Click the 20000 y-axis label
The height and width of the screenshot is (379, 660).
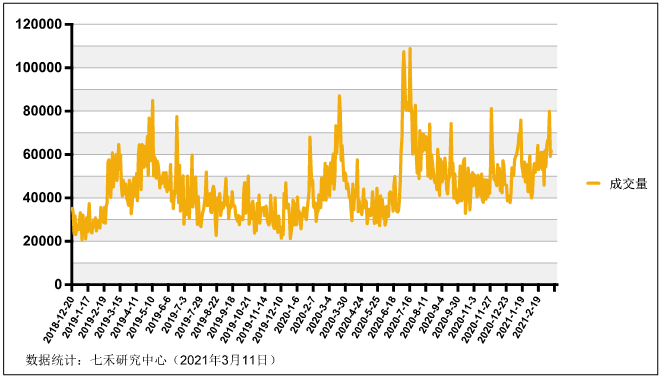[x=43, y=241]
